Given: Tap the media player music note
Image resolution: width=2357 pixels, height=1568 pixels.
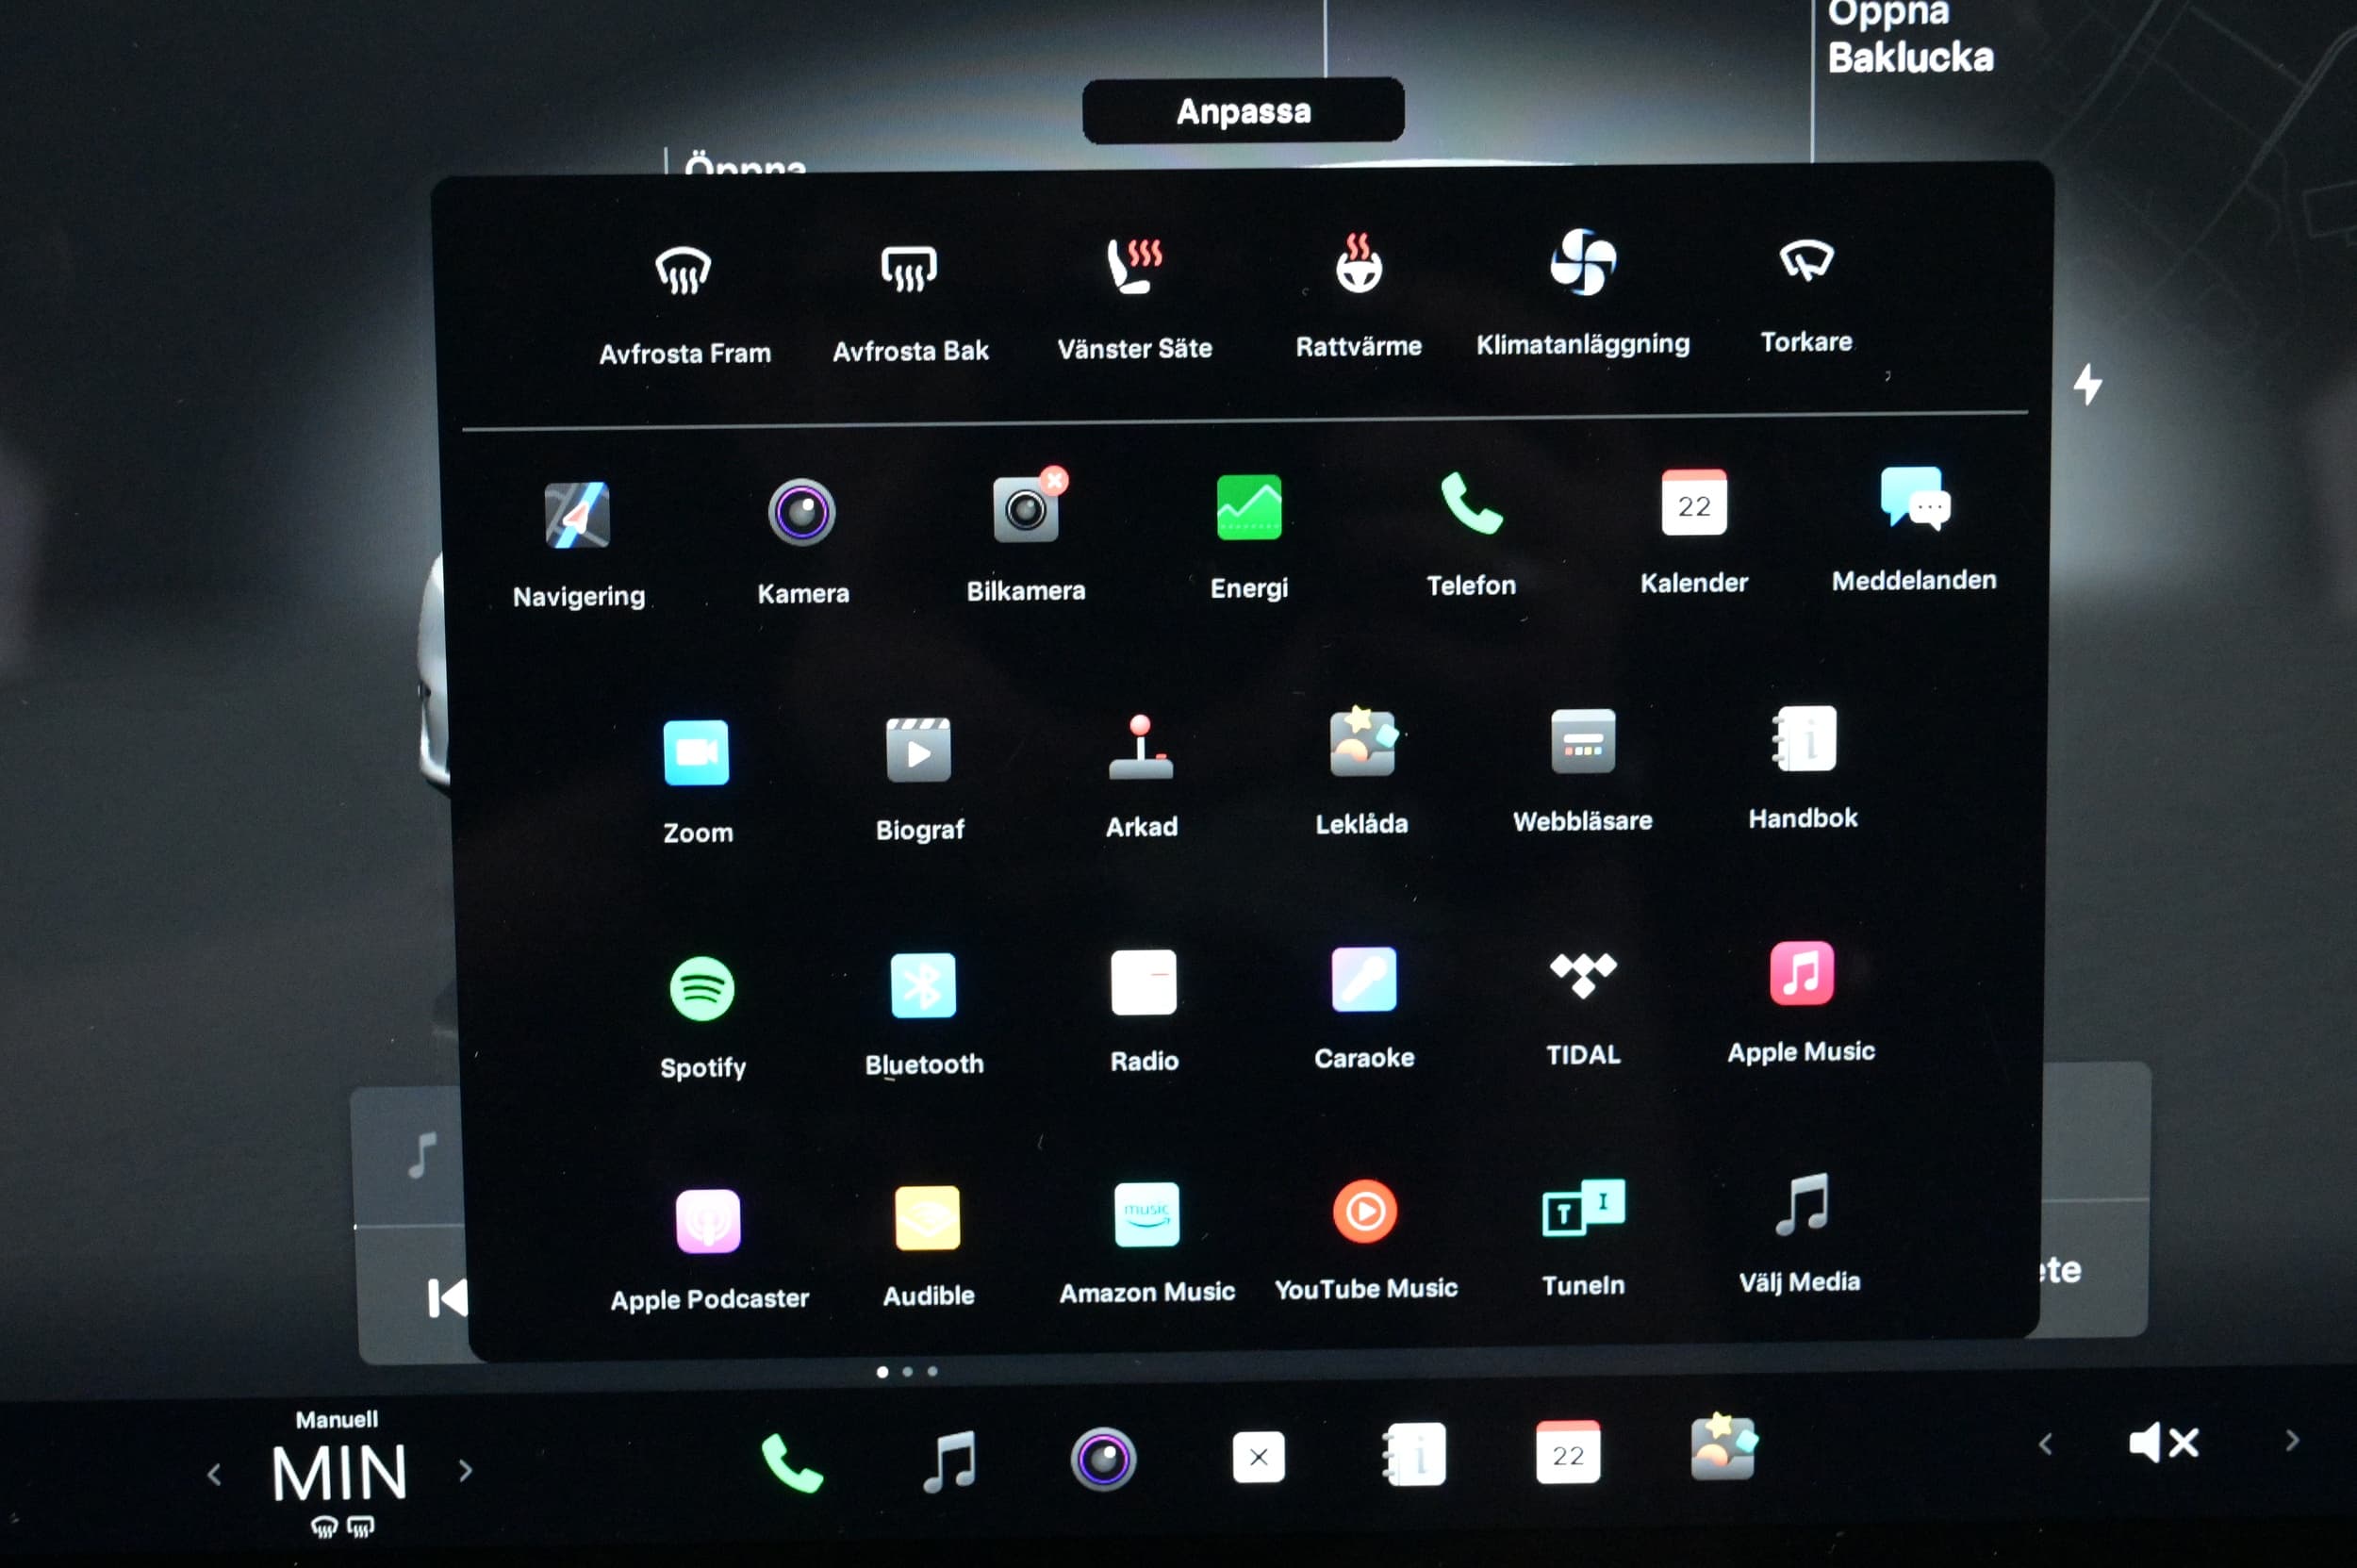Looking at the screenshot, I should 422,1156.
